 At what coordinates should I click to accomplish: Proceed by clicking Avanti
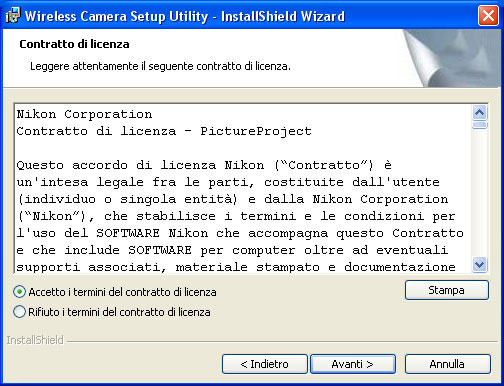click(353, 364)
